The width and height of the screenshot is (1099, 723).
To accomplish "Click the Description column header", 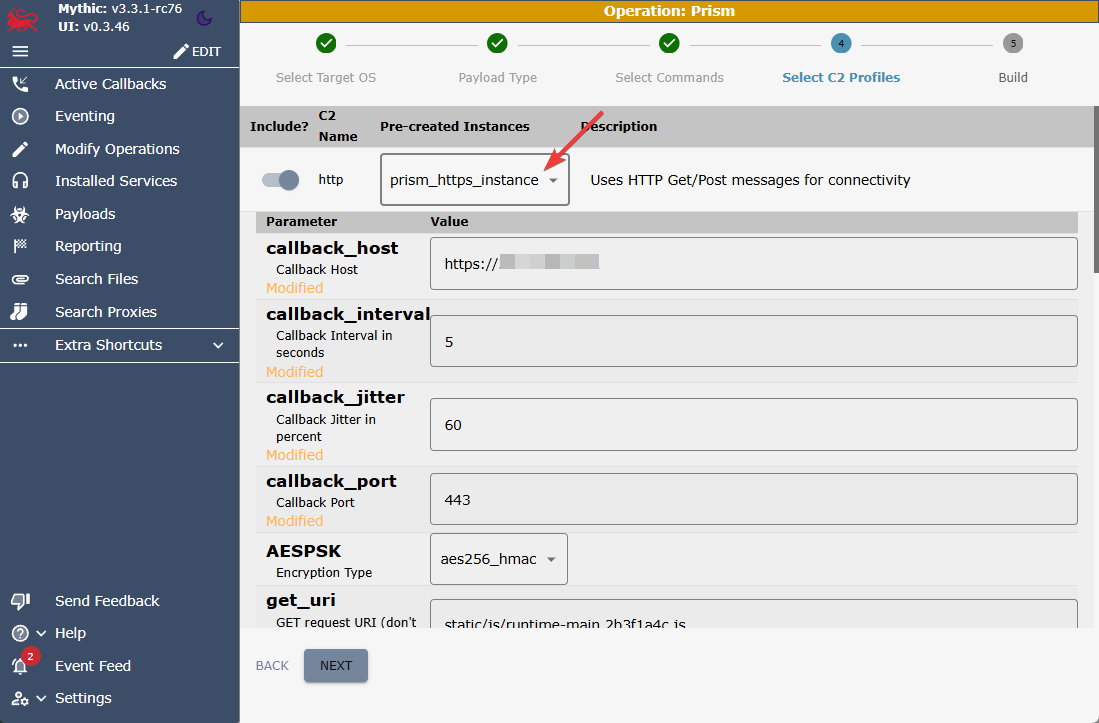I will click(619, 127).
